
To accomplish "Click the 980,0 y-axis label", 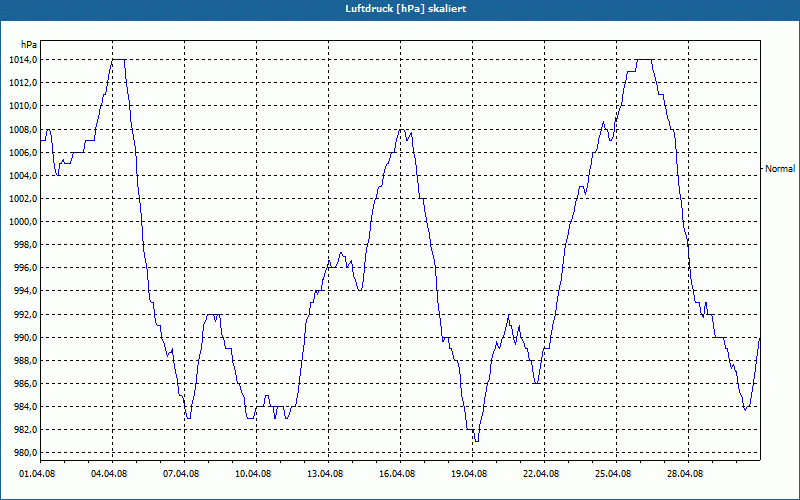I will pyautogui.click(x=25, y=453).
